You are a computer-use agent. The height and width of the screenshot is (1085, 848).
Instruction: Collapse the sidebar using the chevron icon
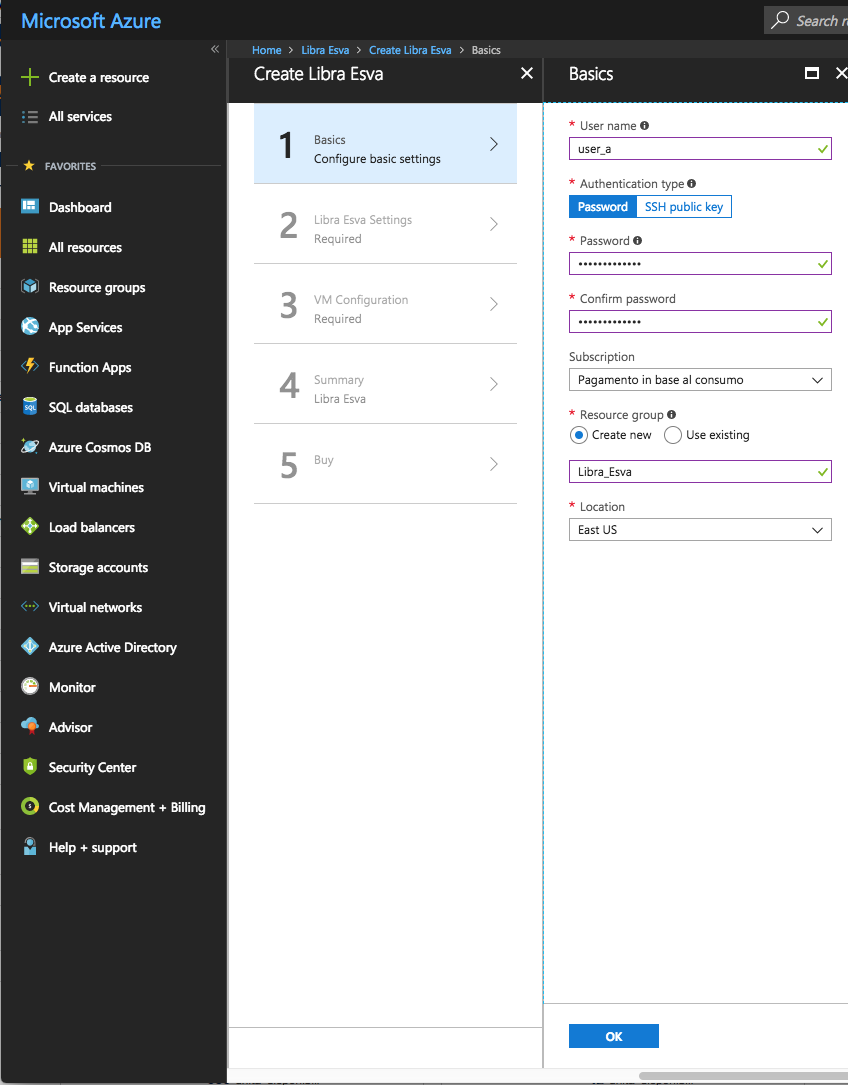pyautogui.click(x=214, y=48)
